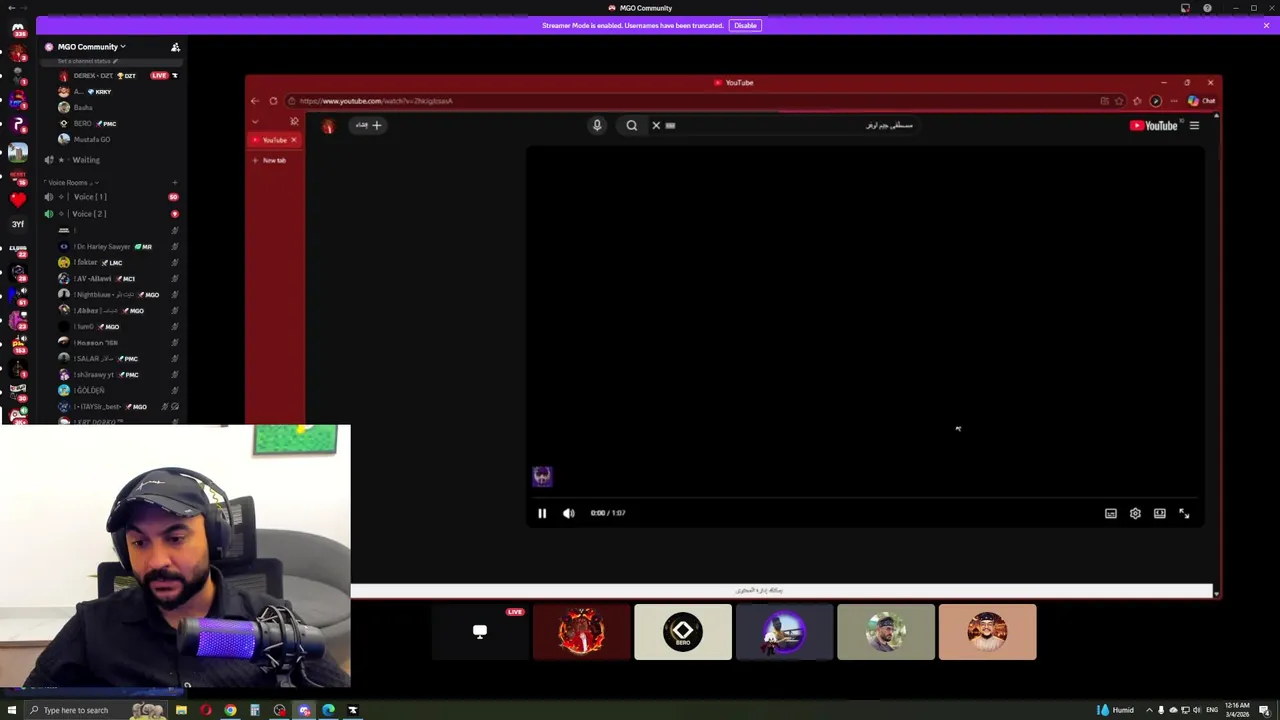This screenshot has height=720, width=1280.
Task: Click the YouTube video progress bar
Action: point(866,497)
